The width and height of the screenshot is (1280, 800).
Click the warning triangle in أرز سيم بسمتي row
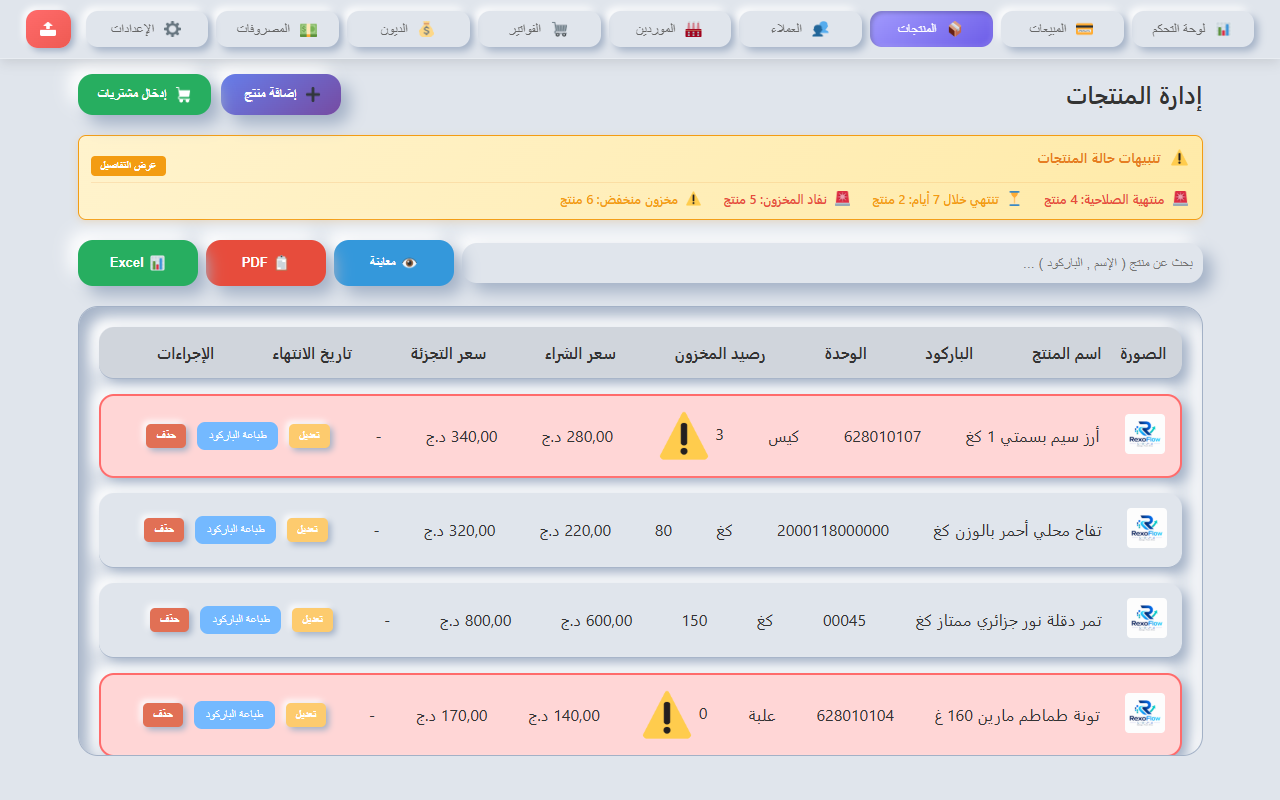(x=684, y=436)
